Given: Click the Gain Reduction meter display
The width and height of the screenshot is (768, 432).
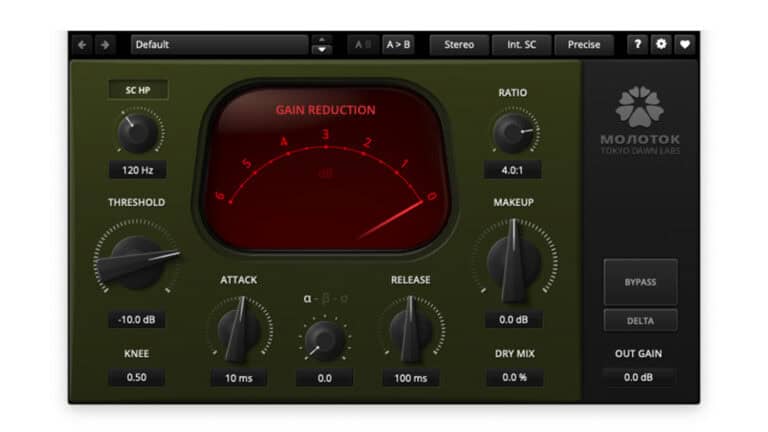Looking at the screenshot, I should (x=326, y=169).
